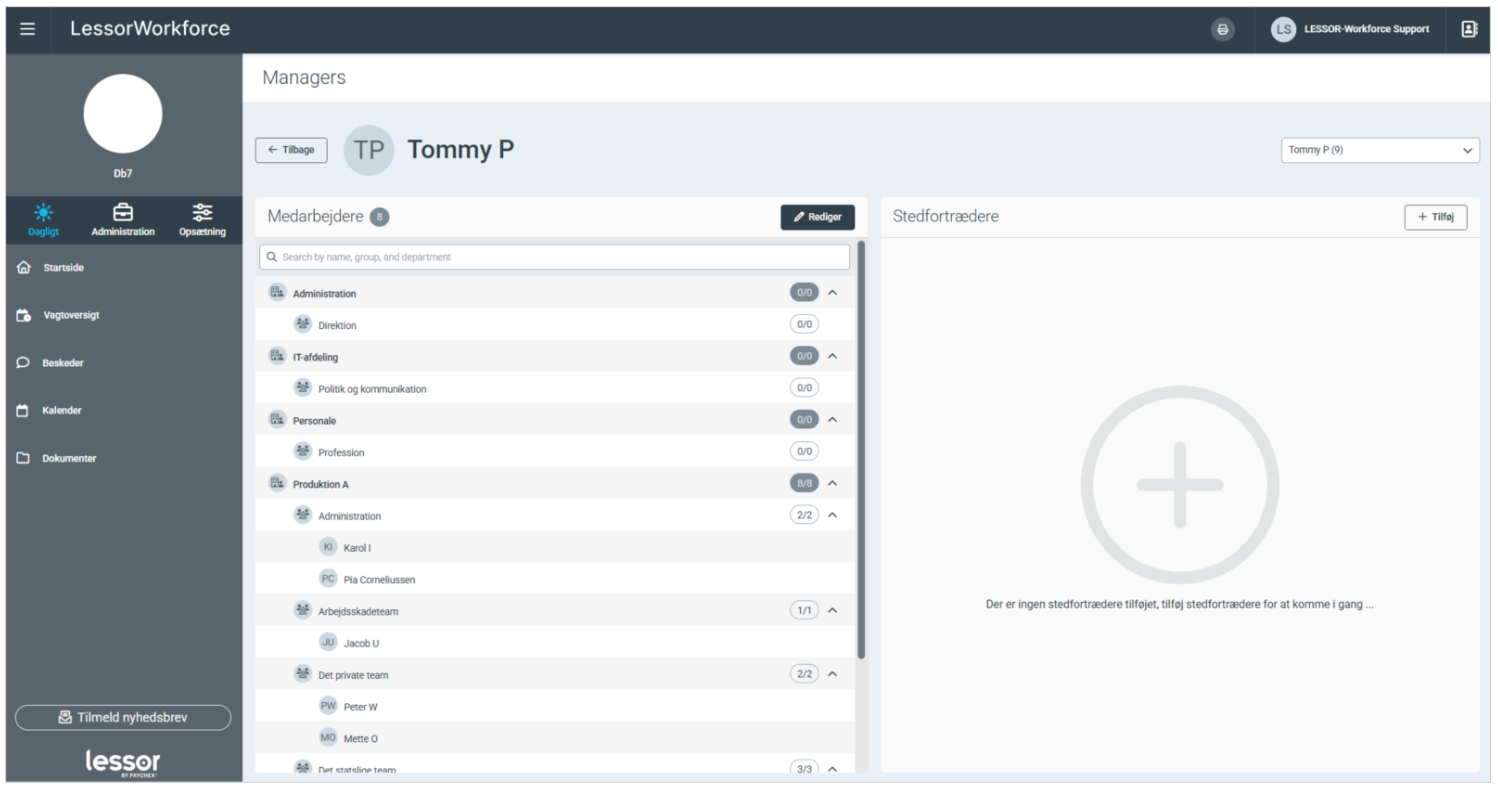Image resolution: width=1498 pixels, height=790 pixels.
Task: Switch to the Opsætning tab
Action: click(x=202, y=220)
